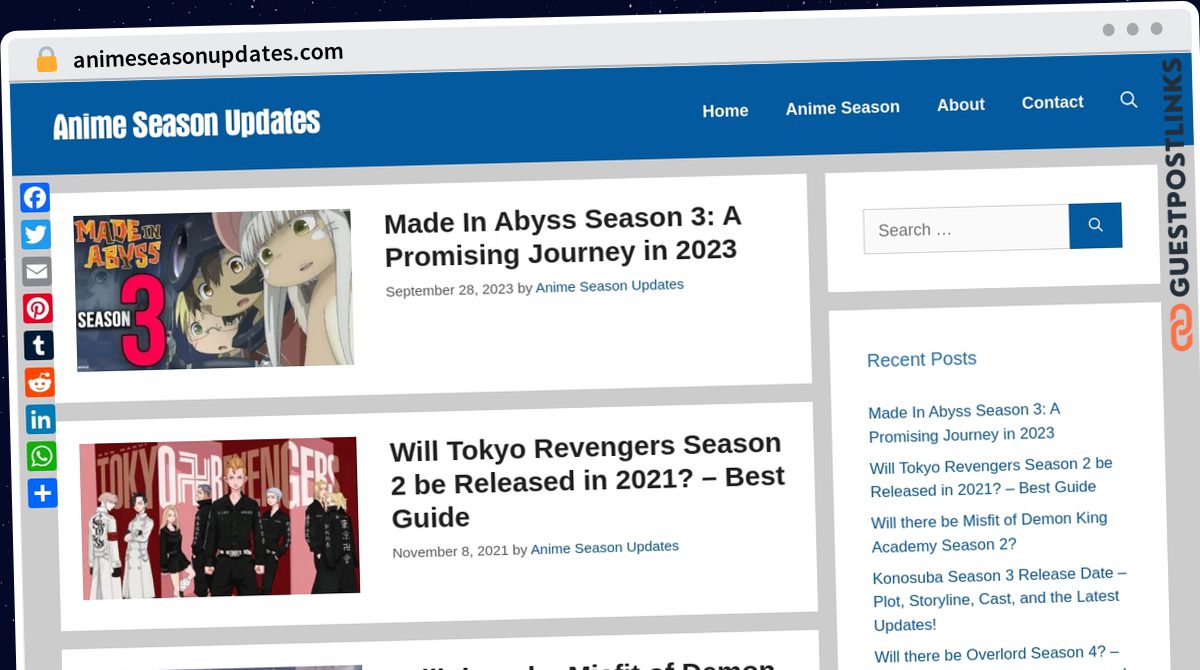Share the page on Reddit
The width and height of the screenshot is (1200, 670).
(x=40, y=383)
